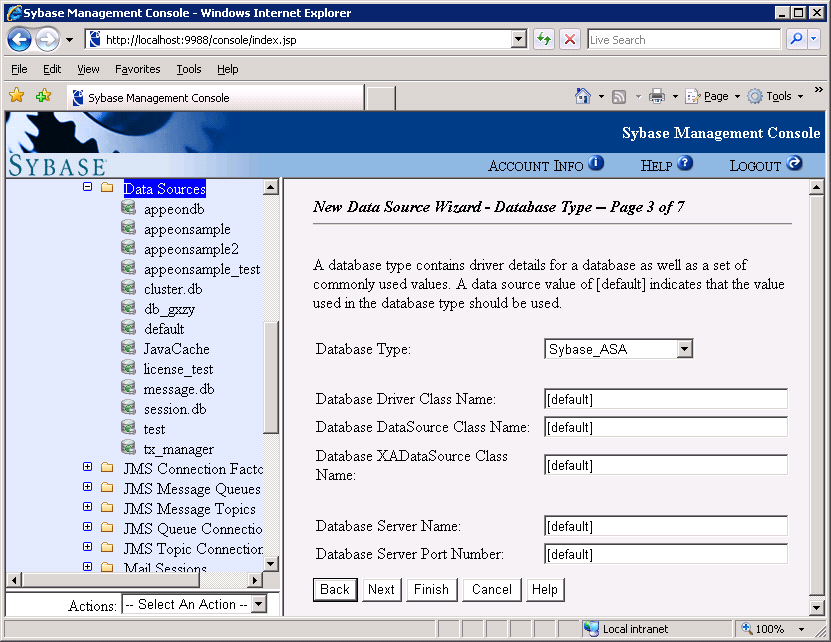Open the Favorites menu
This screenshot has width=831, height=642.
(x=138, y=69)
